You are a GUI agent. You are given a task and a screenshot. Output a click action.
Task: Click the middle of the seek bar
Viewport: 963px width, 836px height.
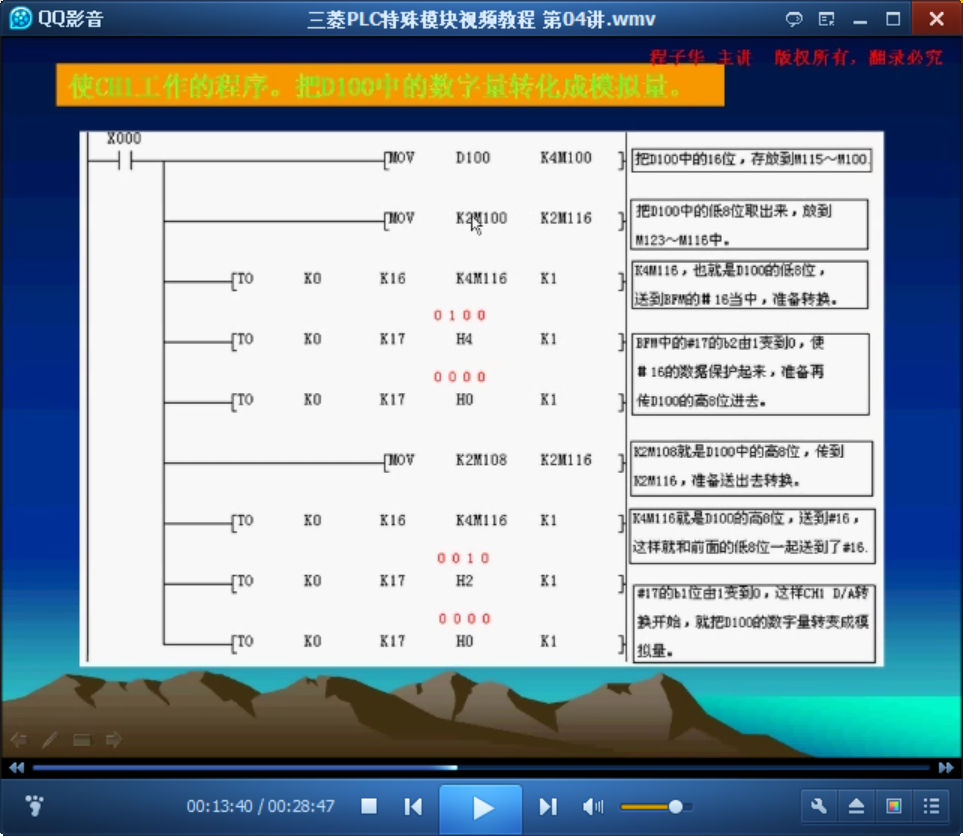click(x=481, y=768)
